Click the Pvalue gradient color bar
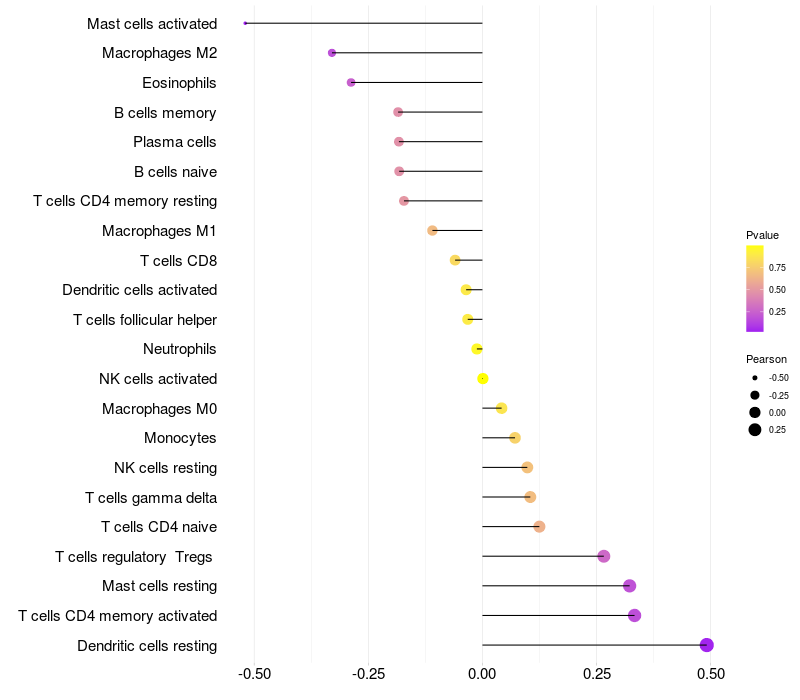 click(755, 288)
